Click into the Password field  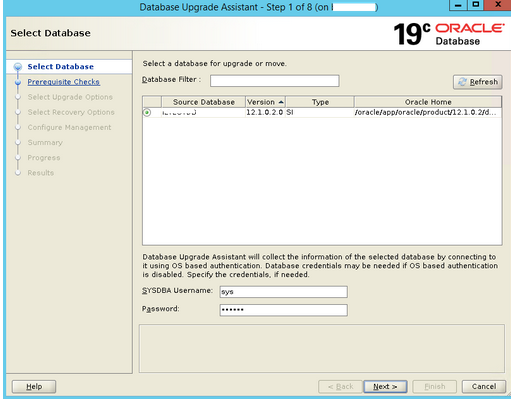pyautogui.click(x=283, y=310)
